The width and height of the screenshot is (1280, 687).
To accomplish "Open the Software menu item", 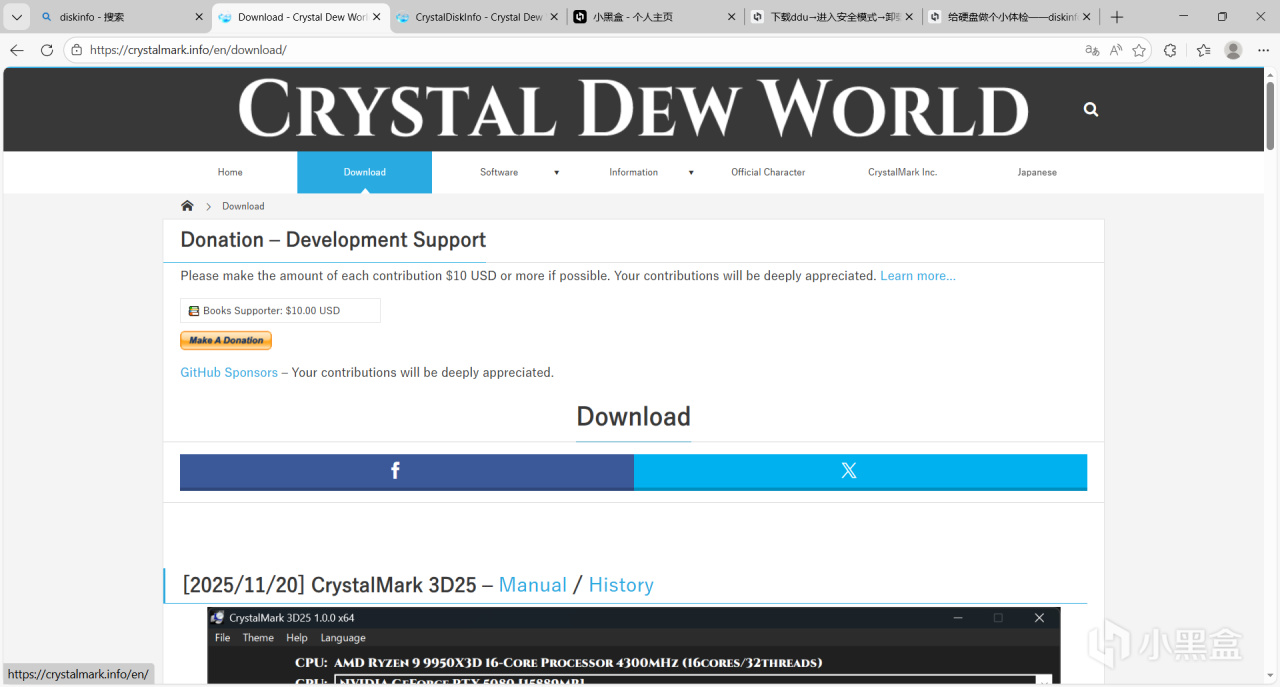I will (499, 172).
